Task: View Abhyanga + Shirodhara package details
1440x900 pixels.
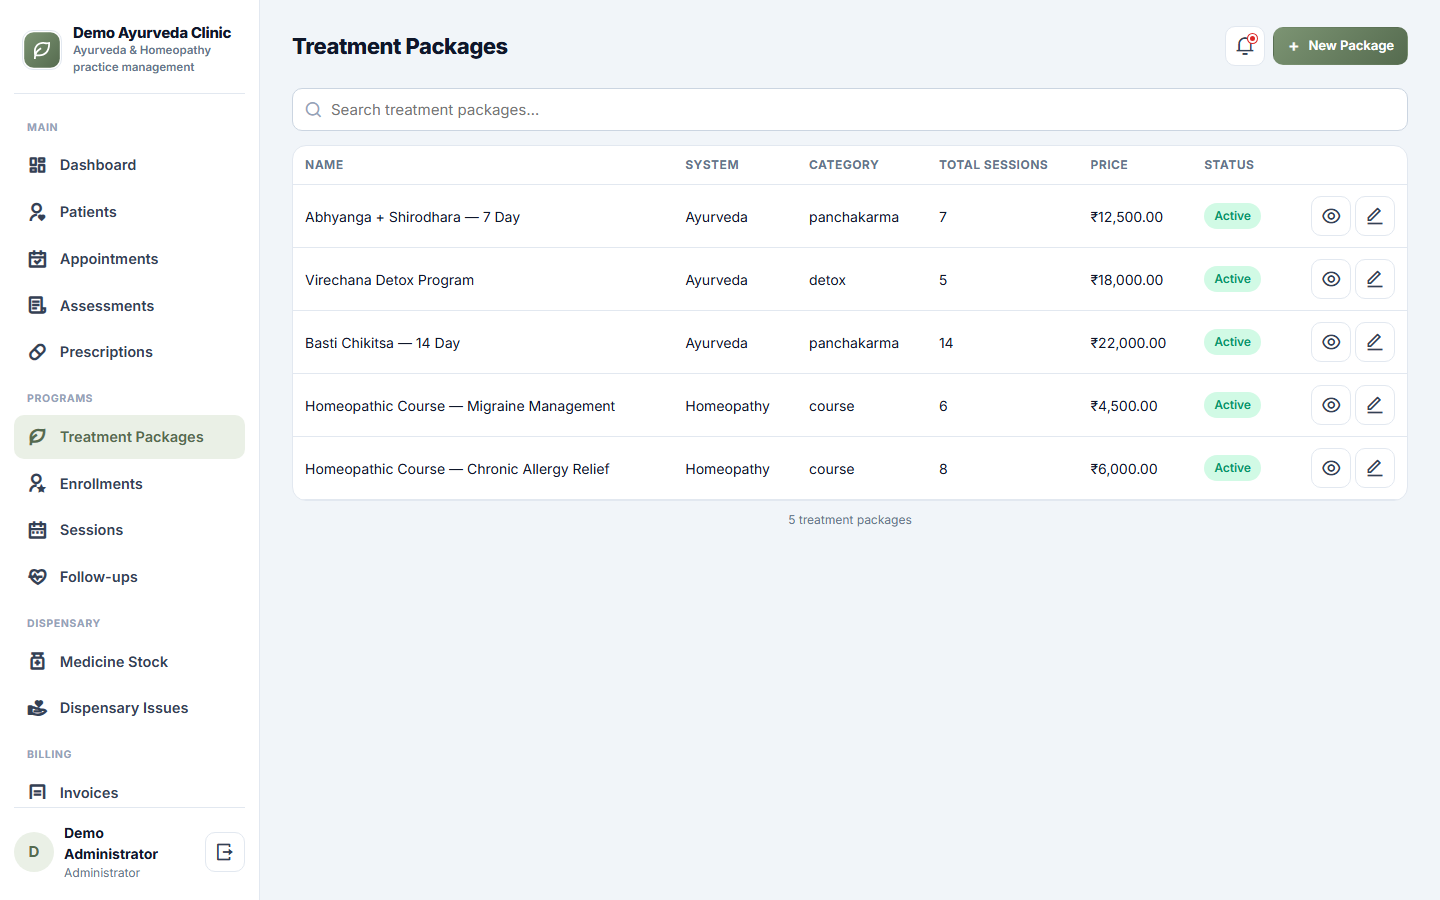Action: (1331, 216)
